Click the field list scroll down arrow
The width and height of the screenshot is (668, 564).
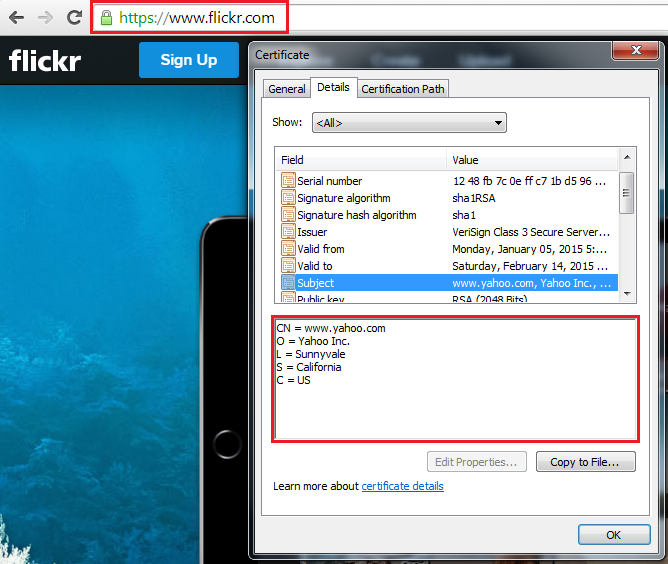(x=627, y=293)
